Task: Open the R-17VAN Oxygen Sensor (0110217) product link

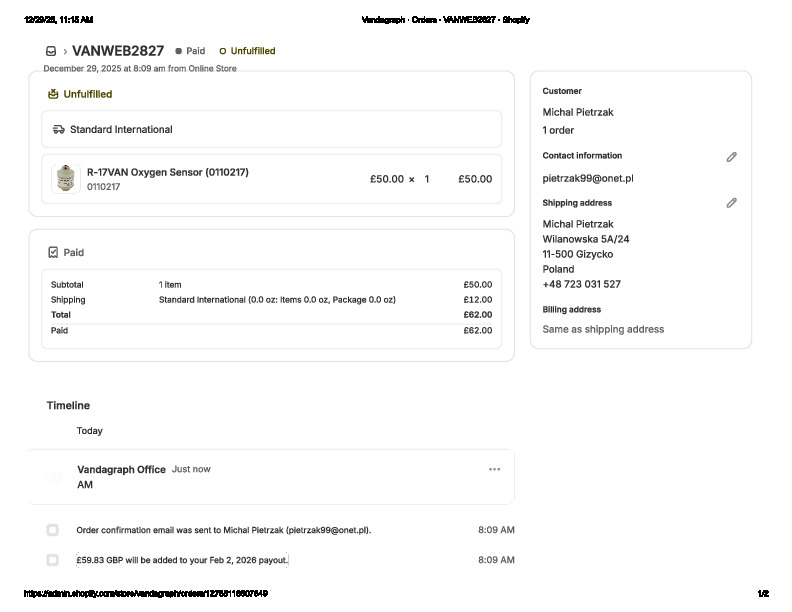Action: tap(167, 172)
